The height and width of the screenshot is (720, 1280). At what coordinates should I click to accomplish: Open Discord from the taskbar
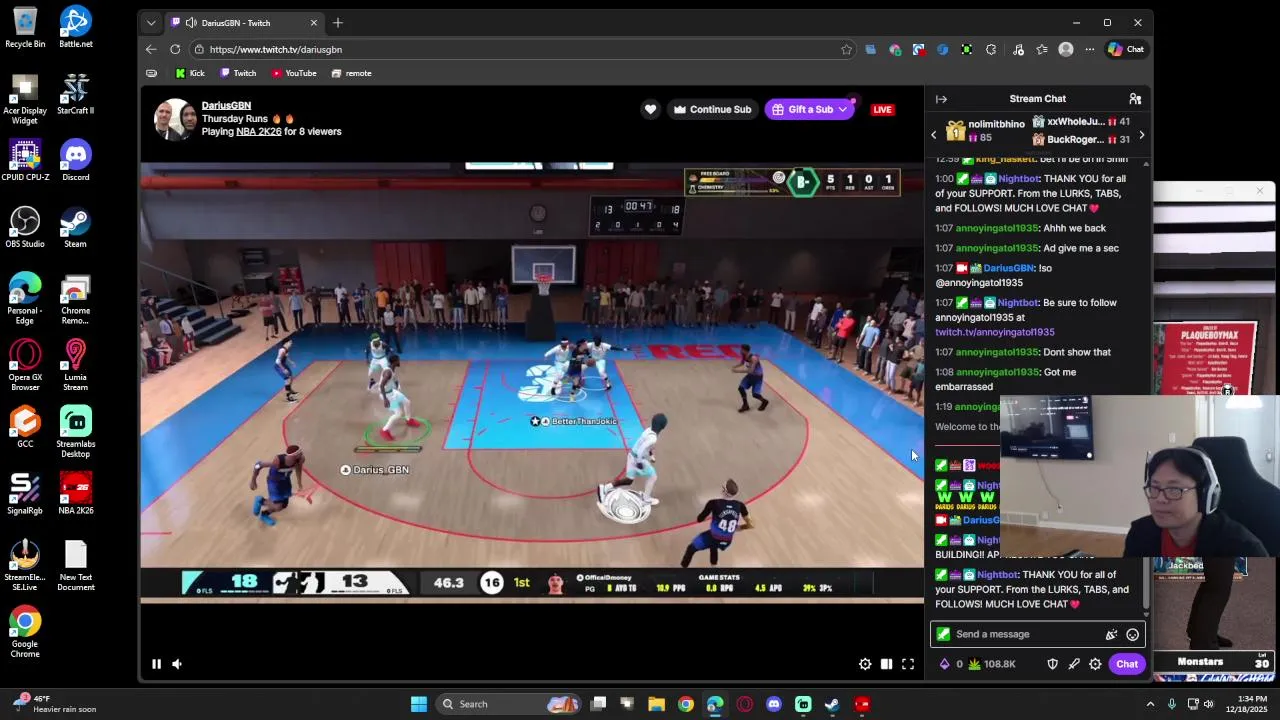773,704
